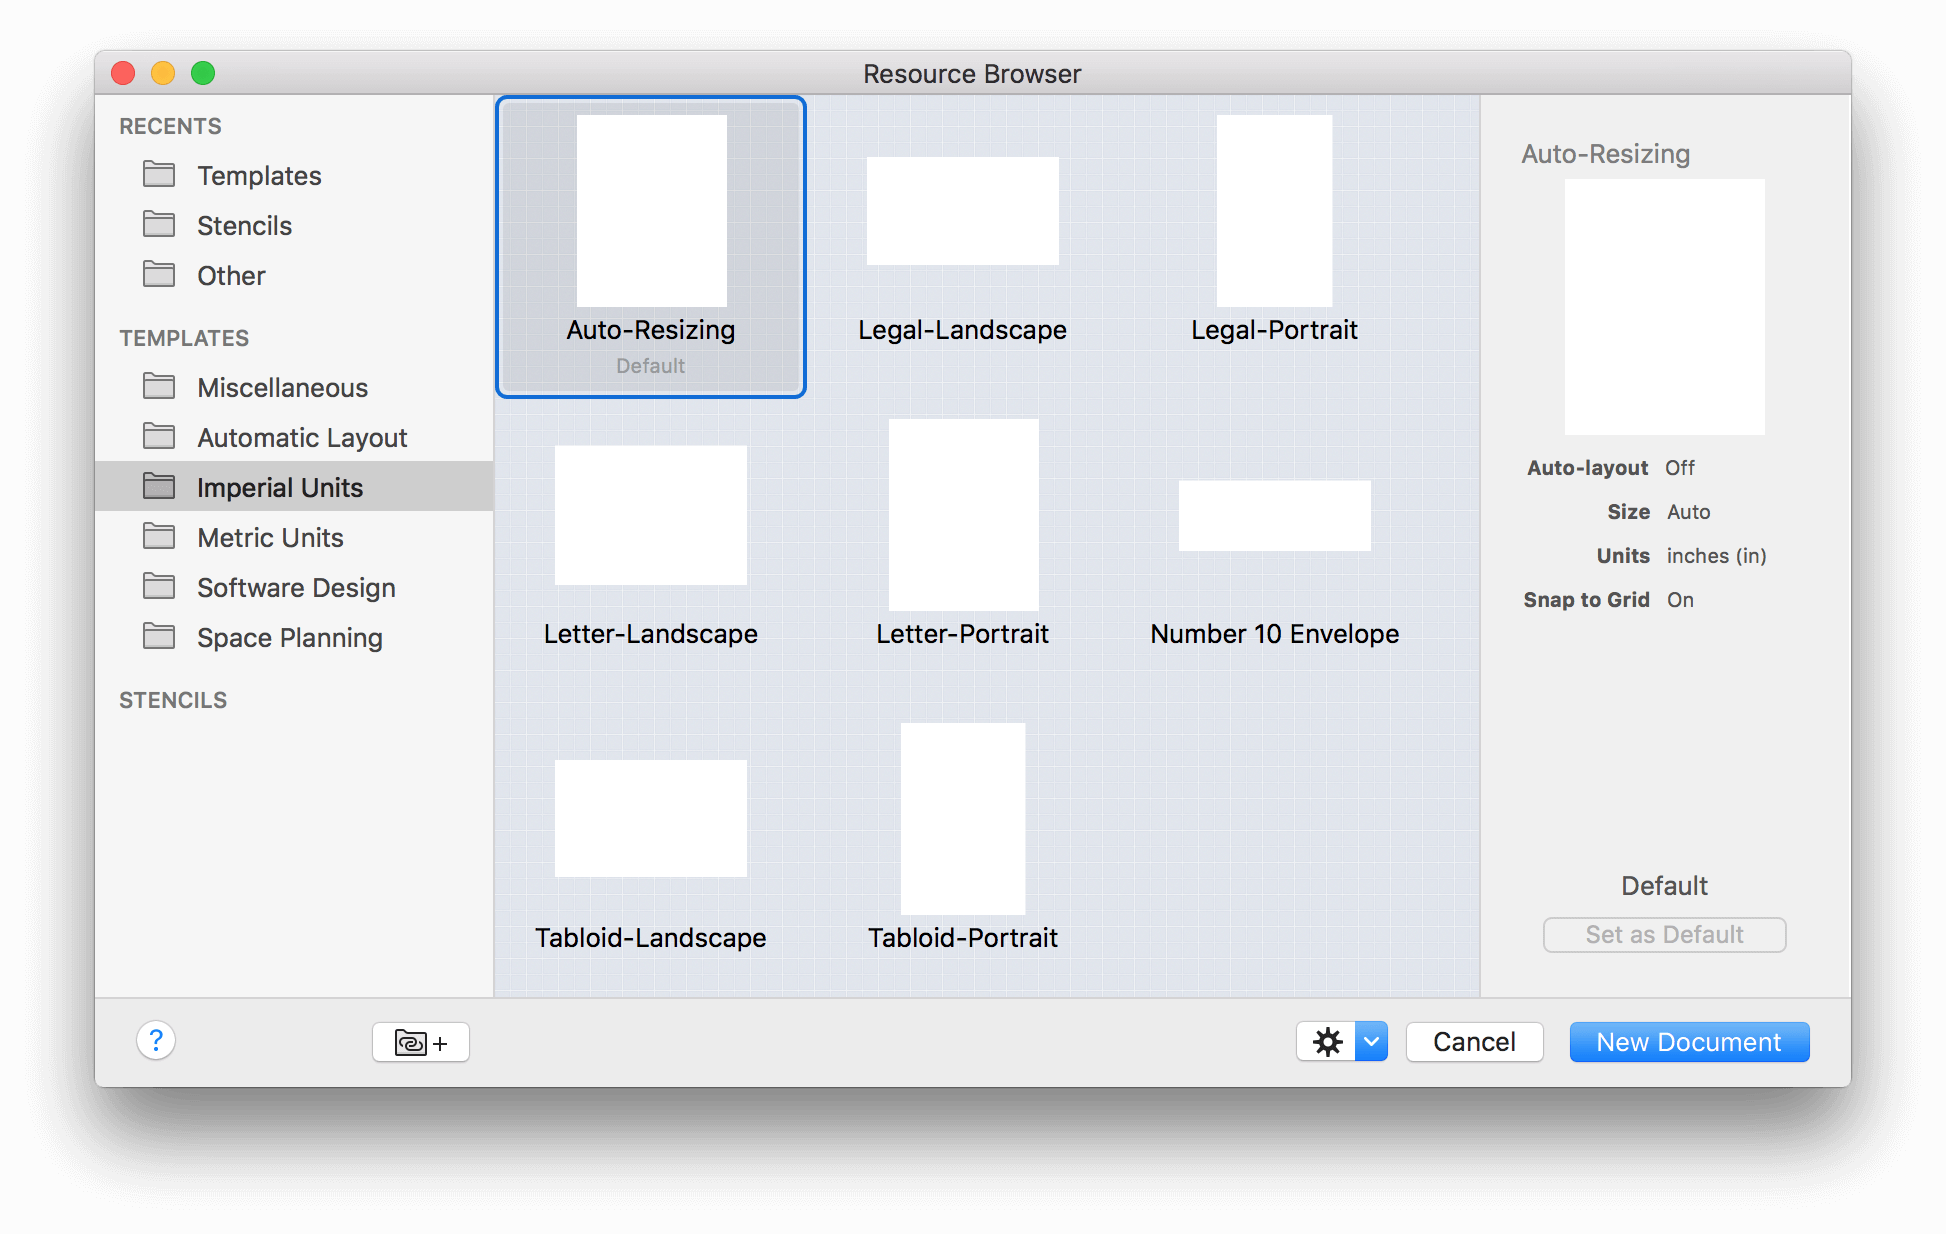Click the Auto-layout 'Off' value
This screenshot has height=1234, width=1946.
pos(1680,468)
